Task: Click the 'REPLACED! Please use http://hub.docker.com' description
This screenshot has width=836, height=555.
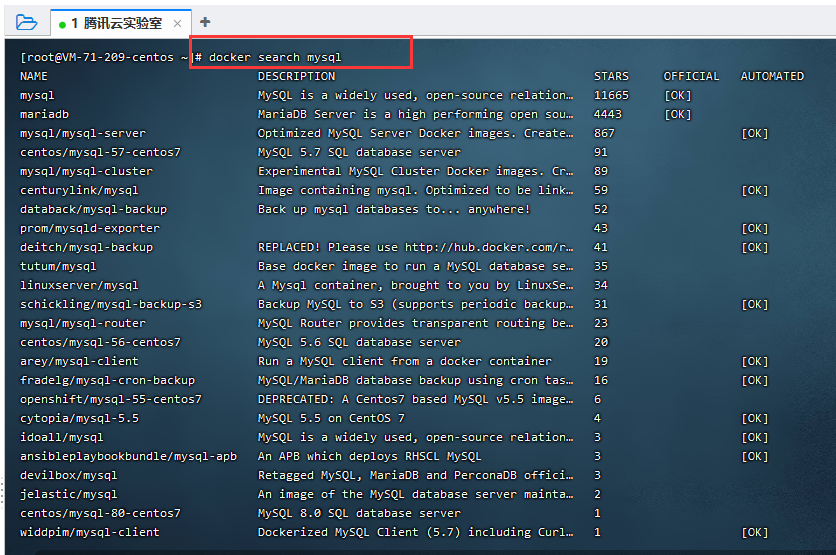Action: pyautogui.click(x=415, y=247)
